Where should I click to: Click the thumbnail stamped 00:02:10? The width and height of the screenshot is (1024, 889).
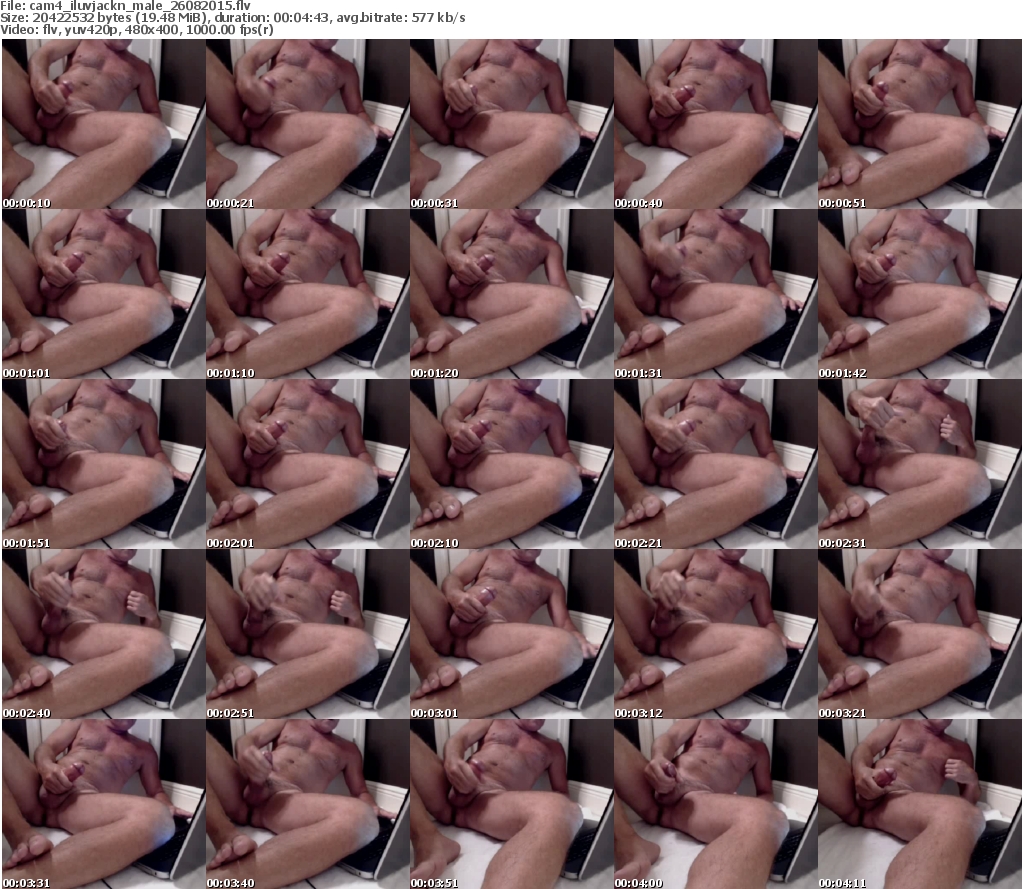[x=511, y=464]
